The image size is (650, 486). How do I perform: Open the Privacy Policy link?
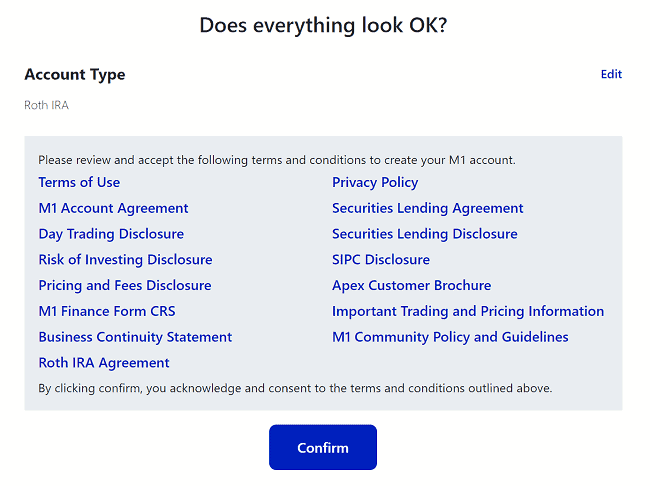[x=375, y=182]
